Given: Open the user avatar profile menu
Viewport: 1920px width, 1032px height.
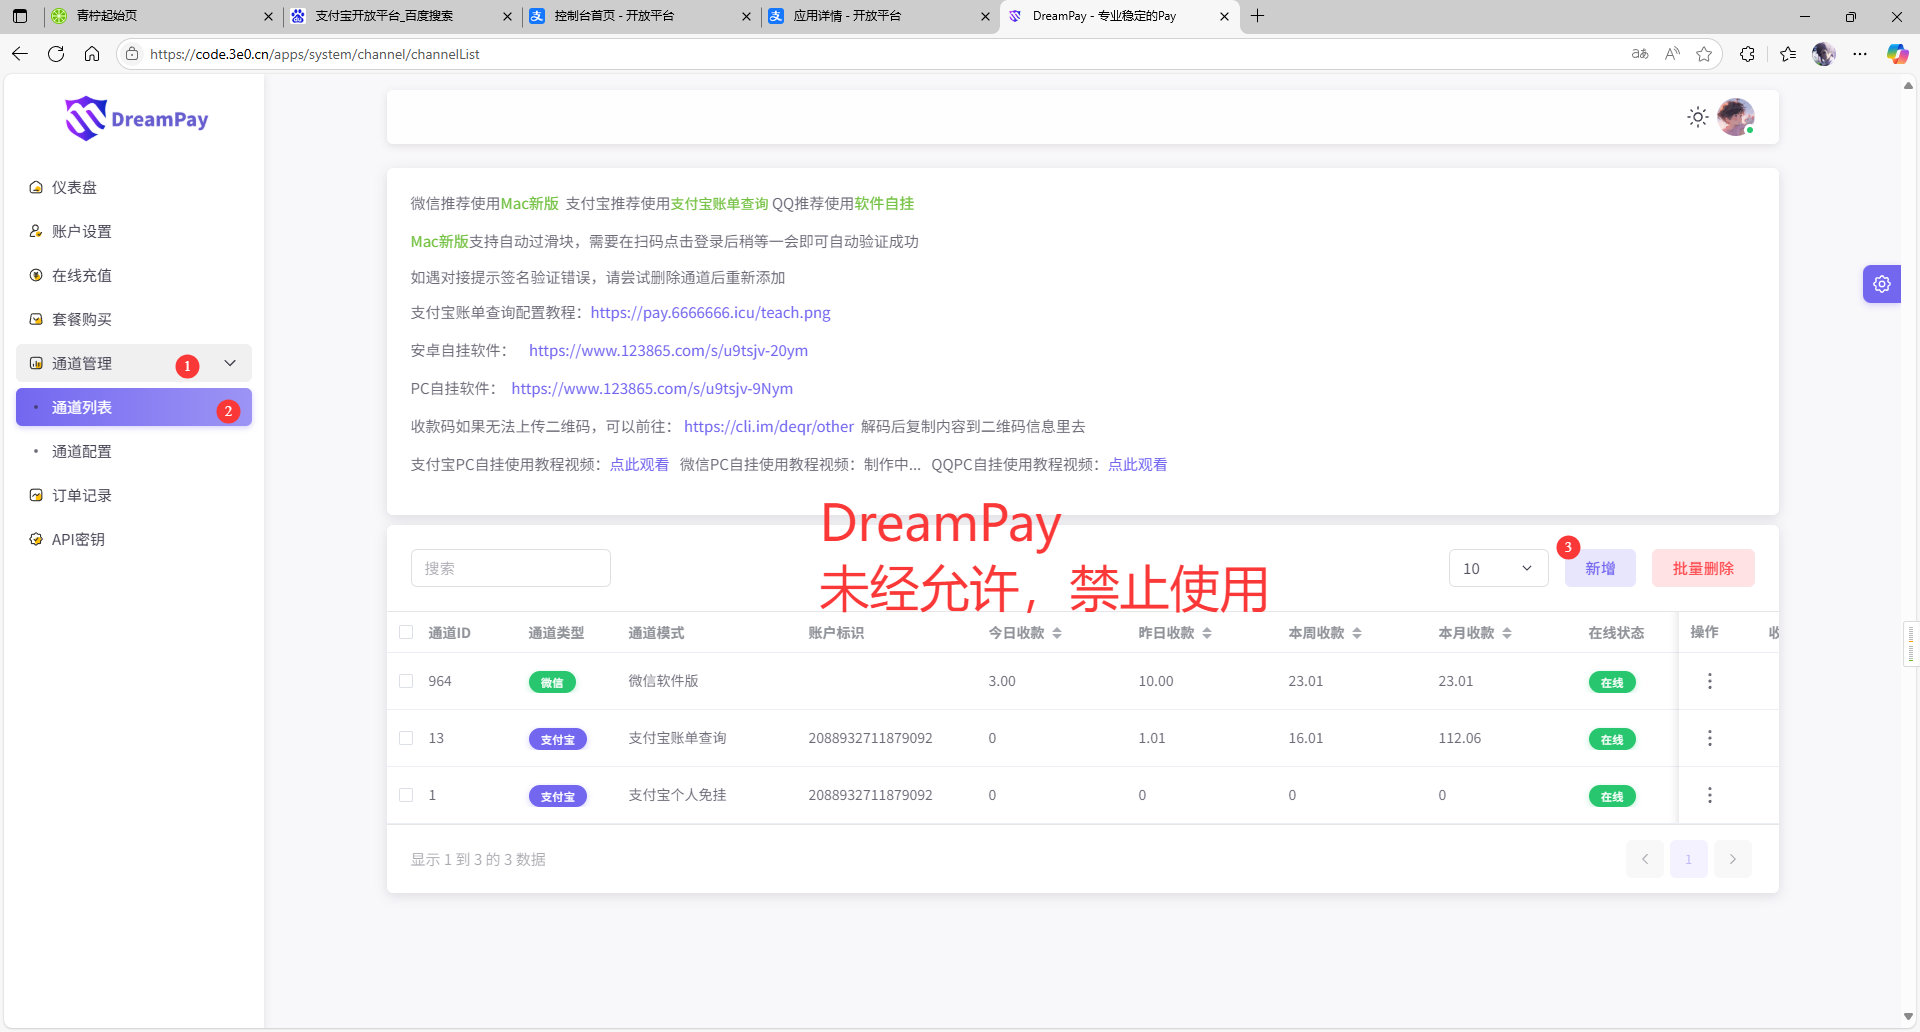Looking at the screenshot, I should click(x=1735, y=118).
